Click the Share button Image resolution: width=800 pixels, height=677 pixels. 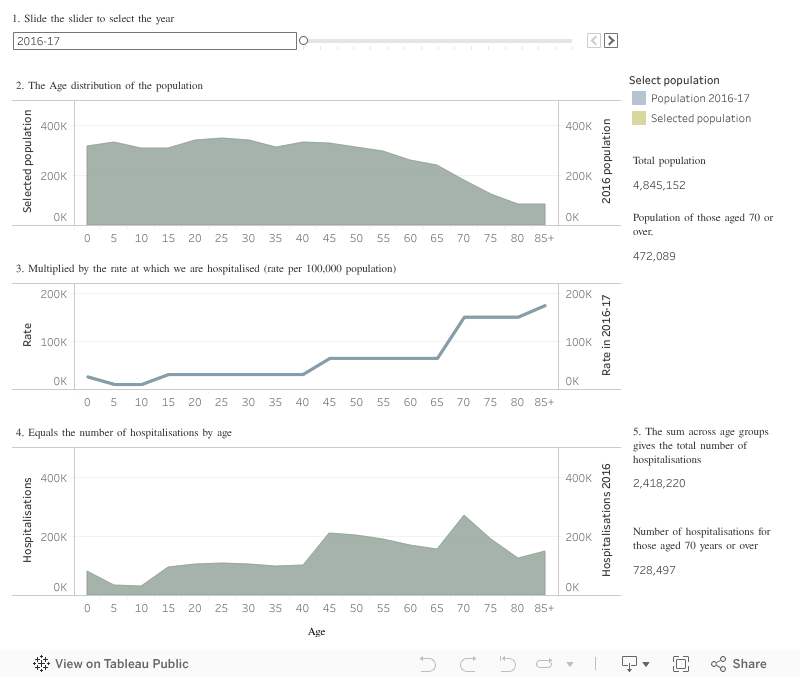point(738,663)
